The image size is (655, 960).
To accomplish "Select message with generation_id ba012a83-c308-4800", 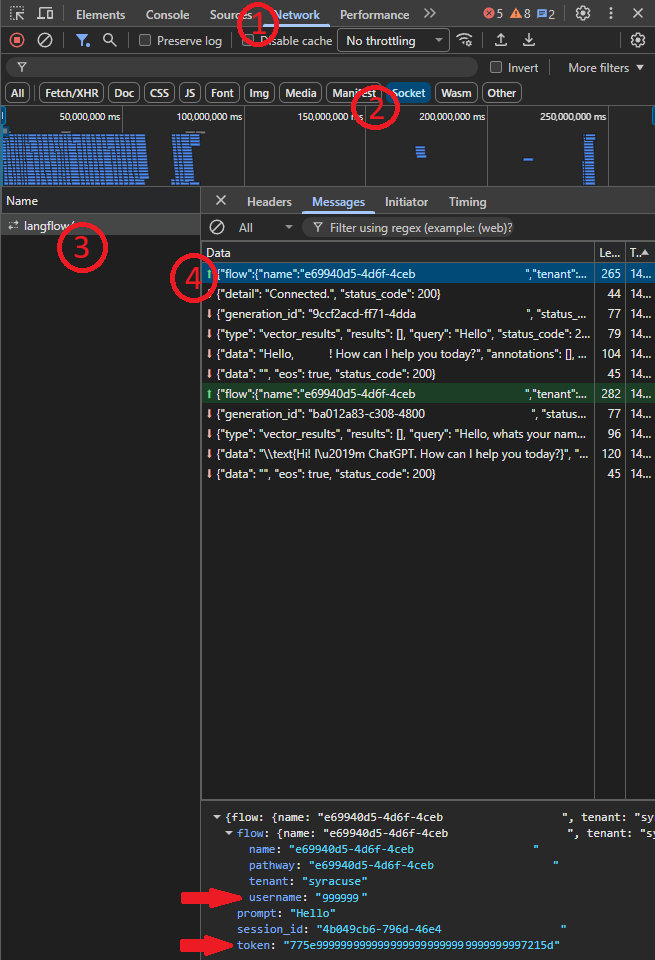I will click(428, 414).
